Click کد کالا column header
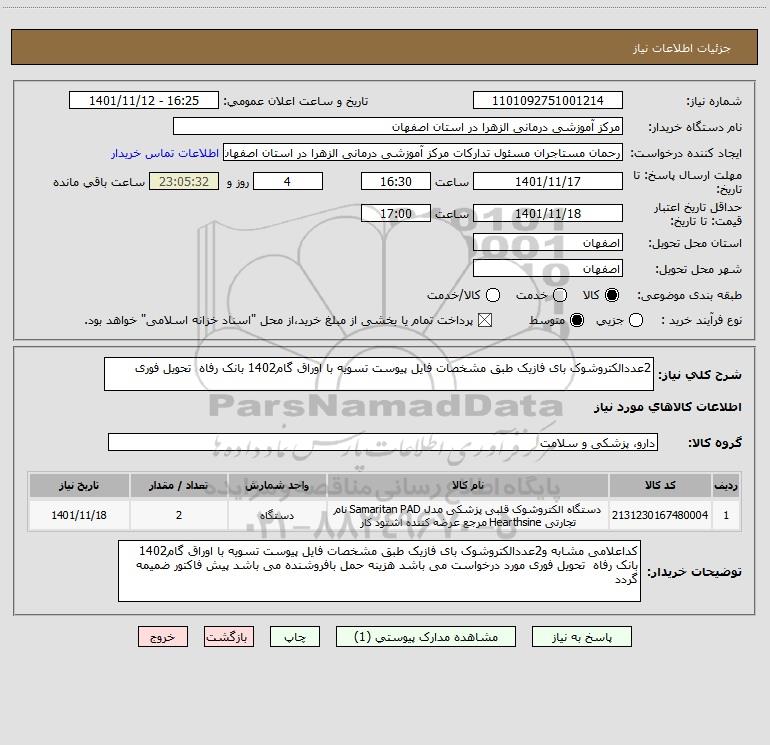This screenshot has width=770, height=745. [660, 485]
